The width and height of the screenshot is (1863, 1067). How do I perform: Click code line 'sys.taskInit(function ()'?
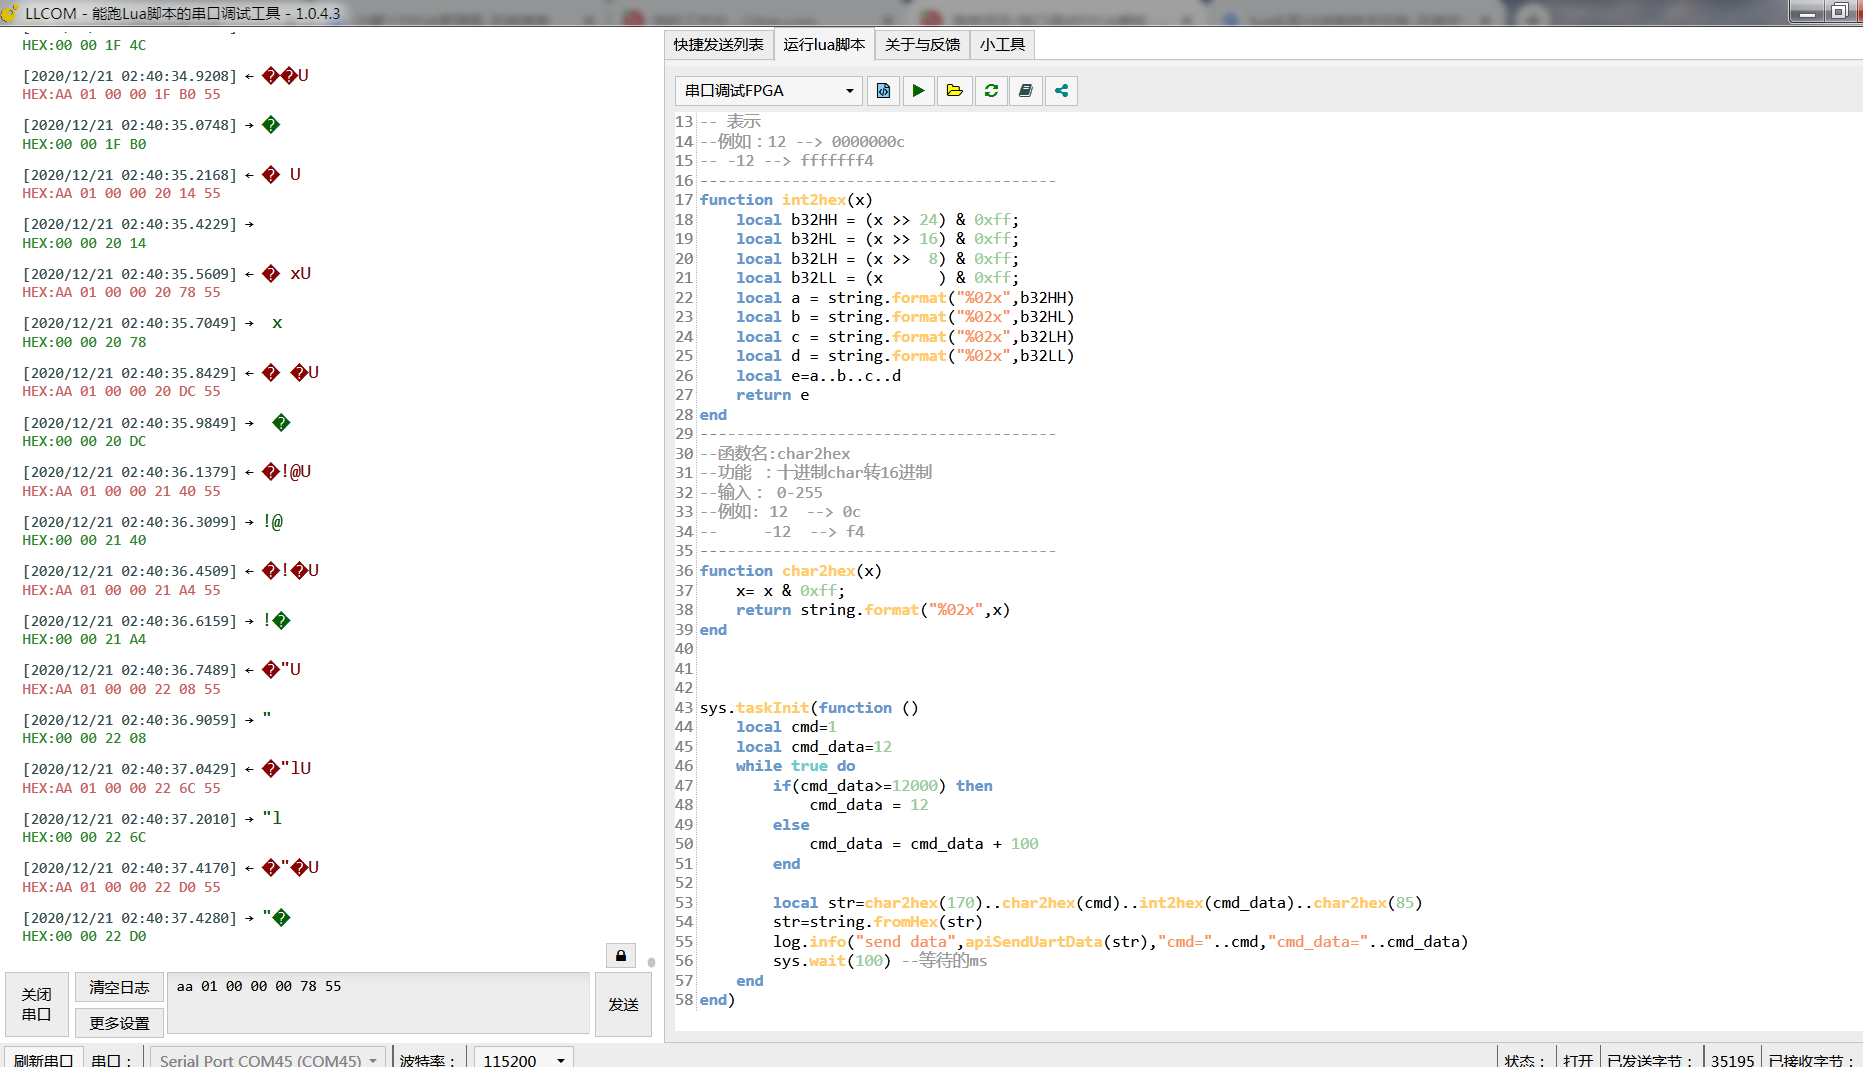pyautogui.click(x=808, y=708)
